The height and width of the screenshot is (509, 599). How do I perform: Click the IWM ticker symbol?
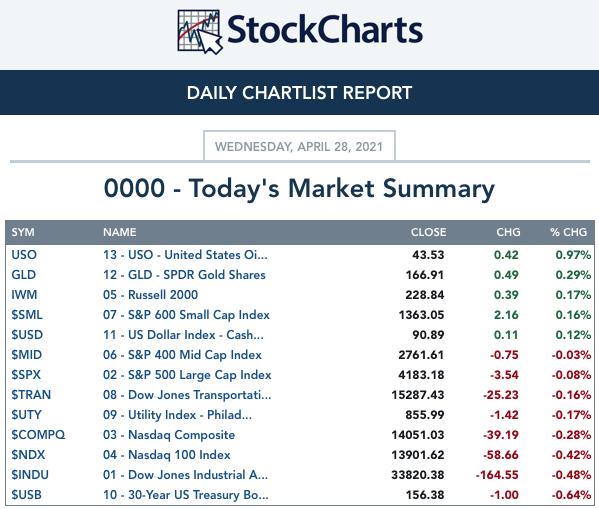[x=24, y=295]
